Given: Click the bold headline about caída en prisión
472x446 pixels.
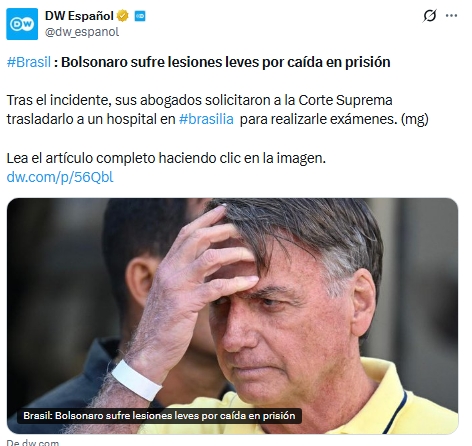Looking at the screenshot, I should (x=226, y=62).
